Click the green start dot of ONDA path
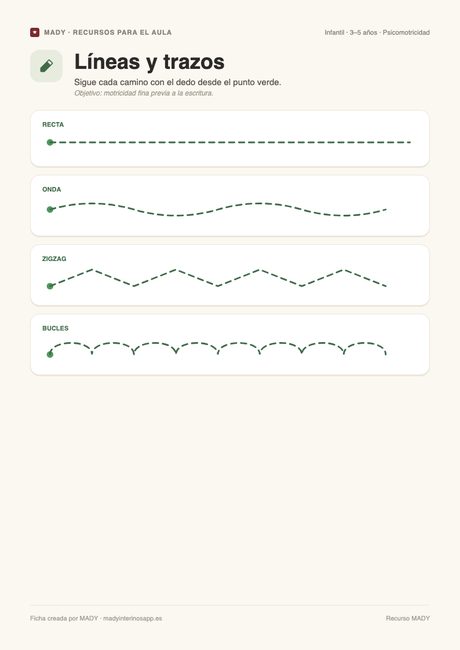 pyautogui.click(x=50, y=209)
